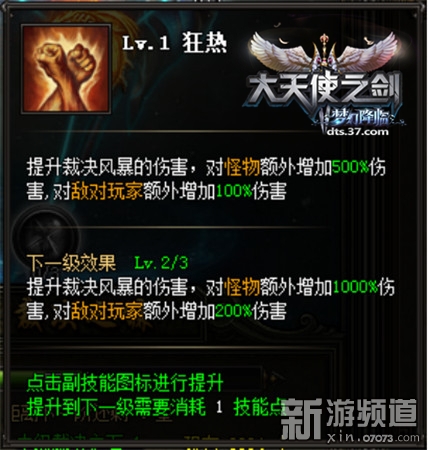Click the 狂热 crossed fists skill icon
Viewport: 428px width, 450px height.
coord(66,69)
